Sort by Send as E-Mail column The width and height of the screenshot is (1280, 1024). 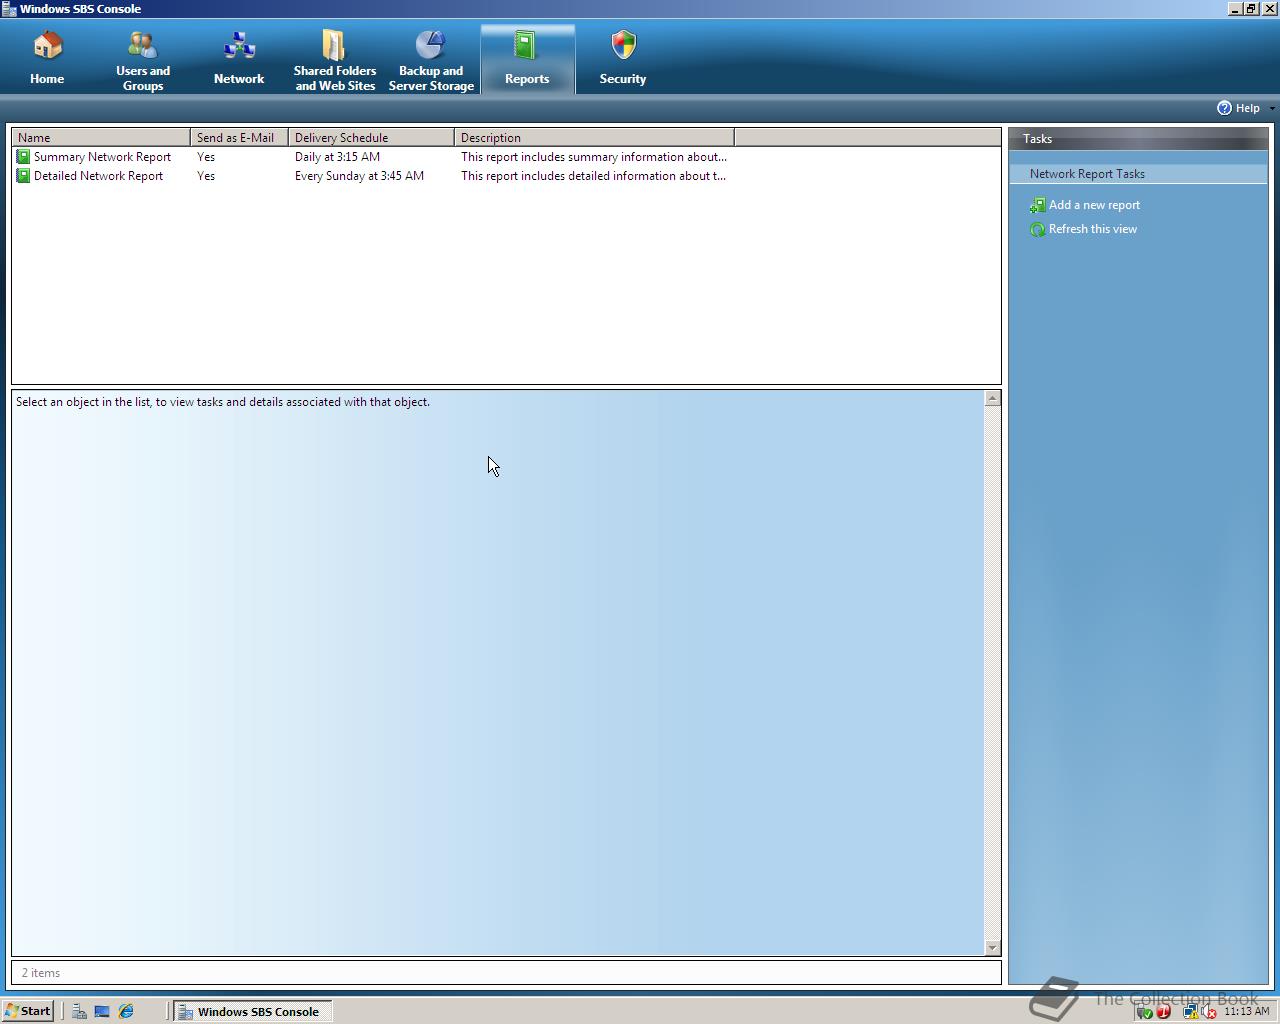(239, 137)
